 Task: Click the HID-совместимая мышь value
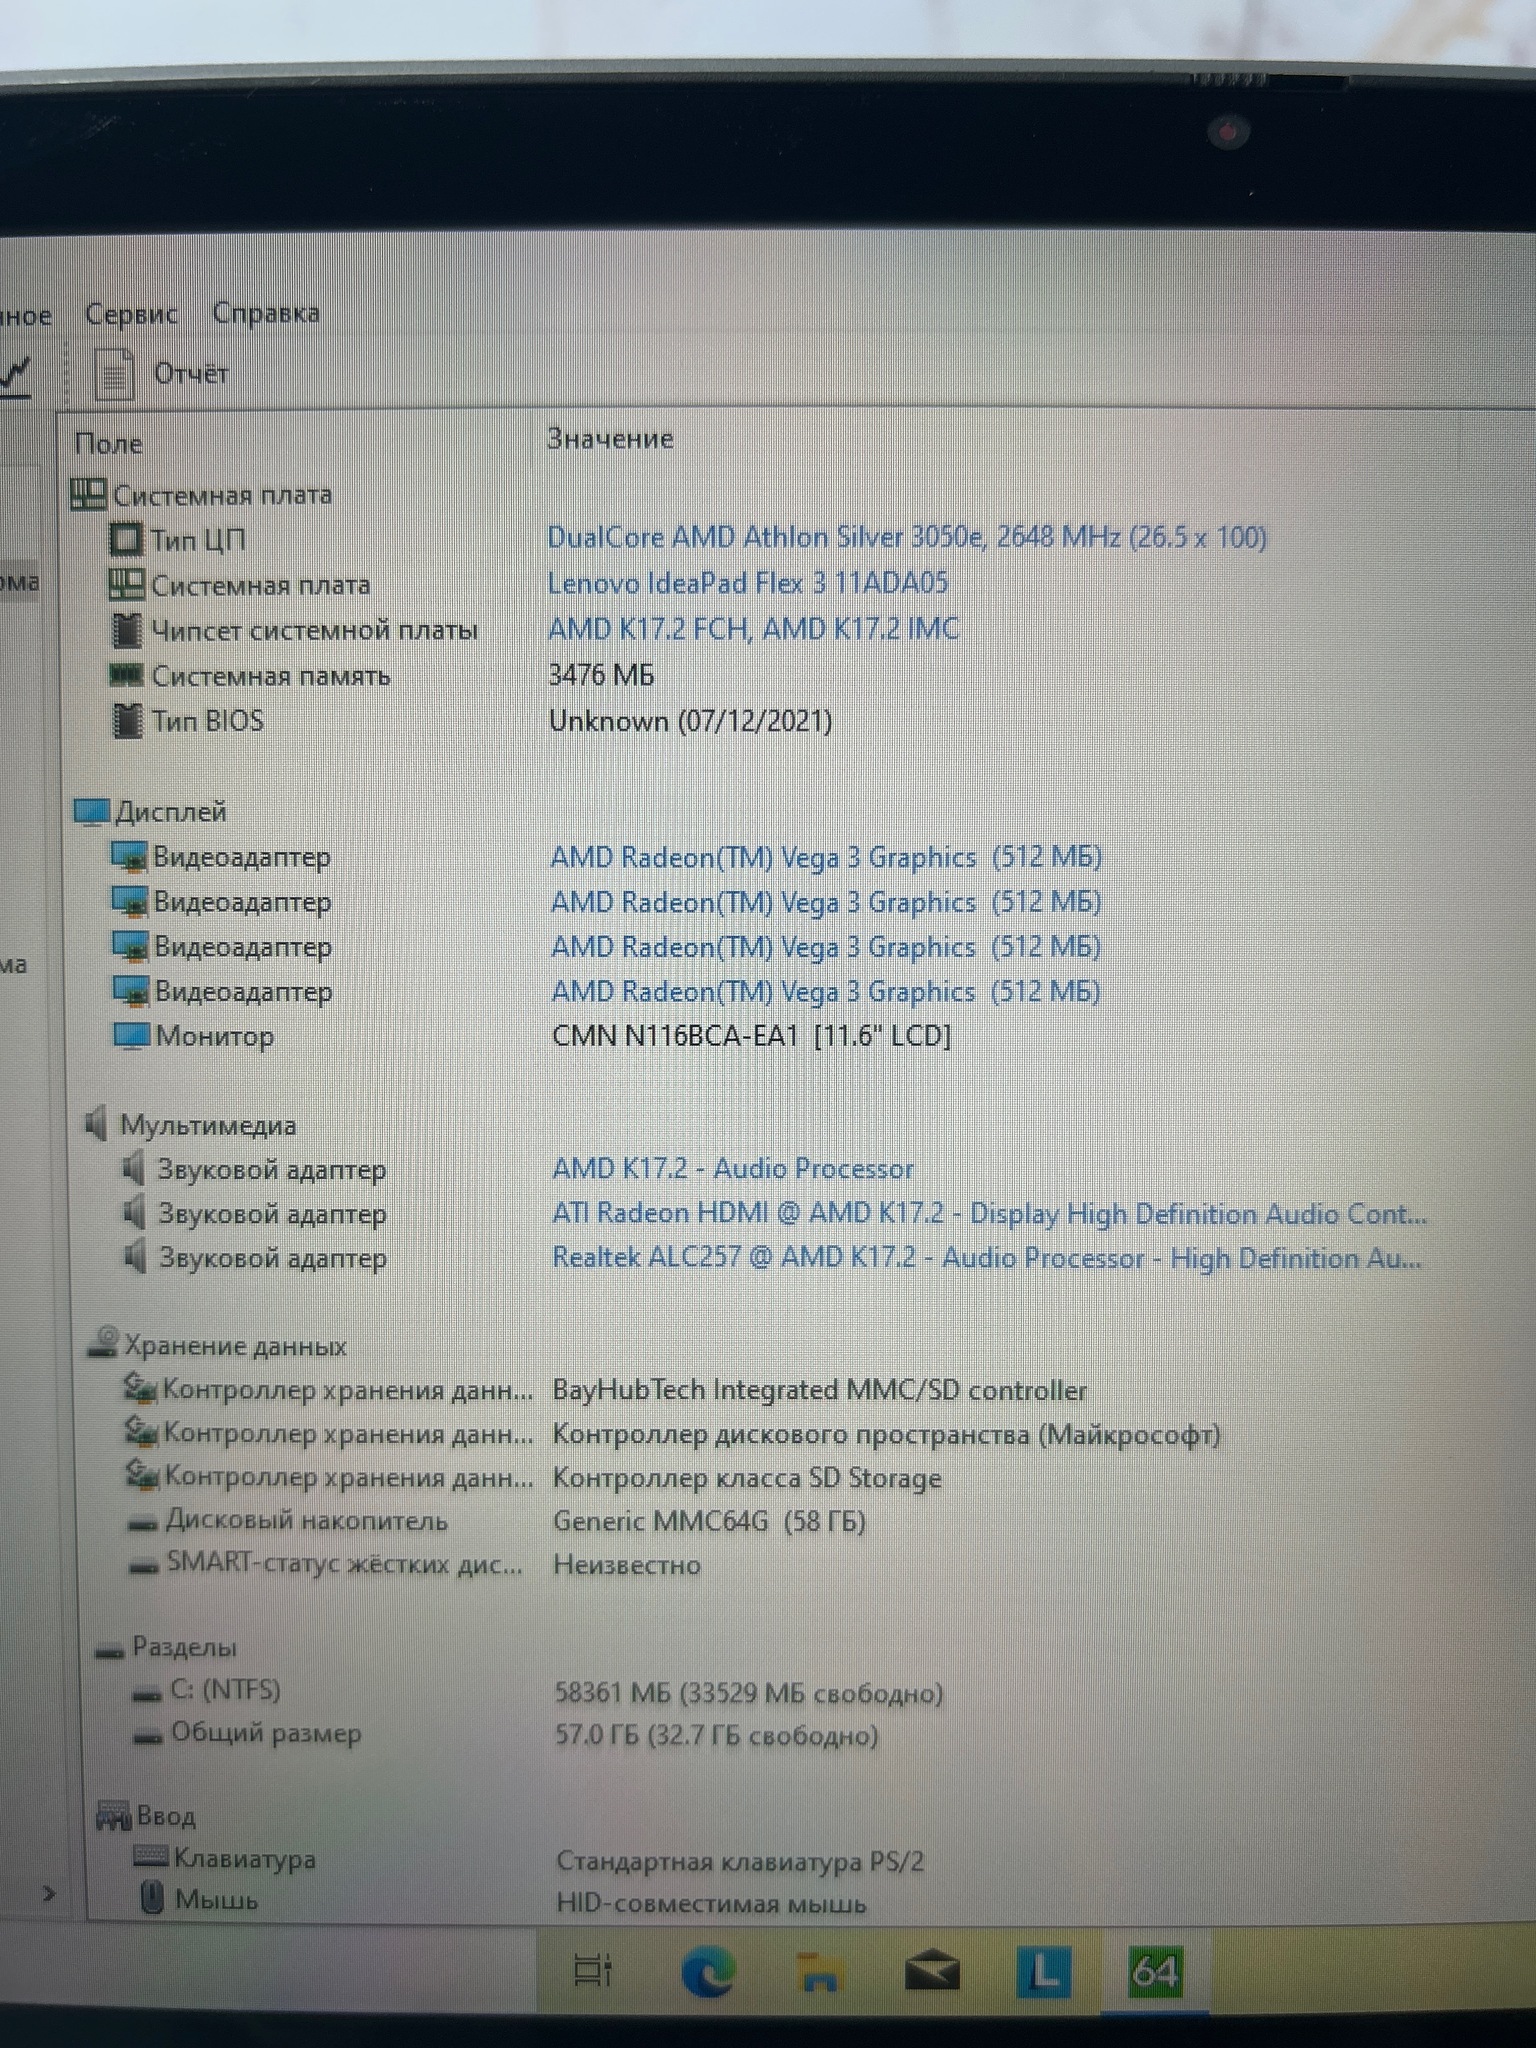pyautogui.click(x=711, y=1904)
